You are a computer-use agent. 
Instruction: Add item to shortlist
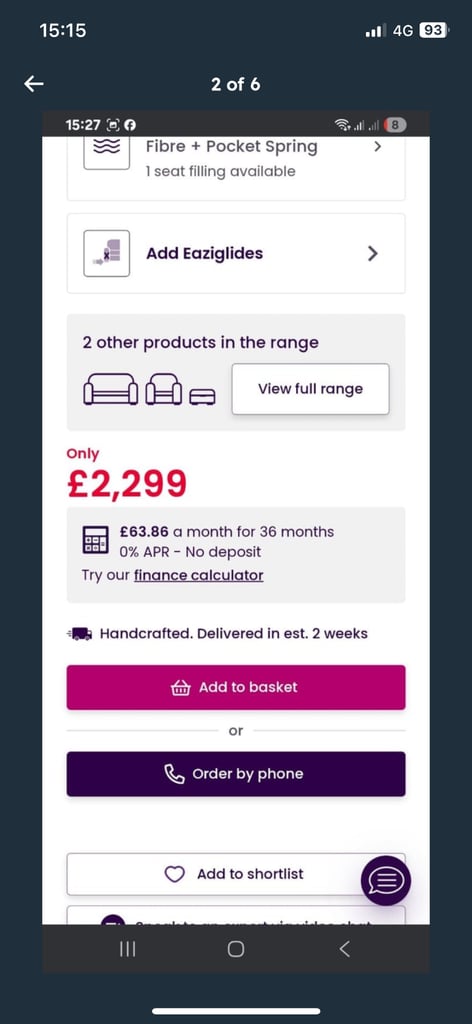coord(236,874)
